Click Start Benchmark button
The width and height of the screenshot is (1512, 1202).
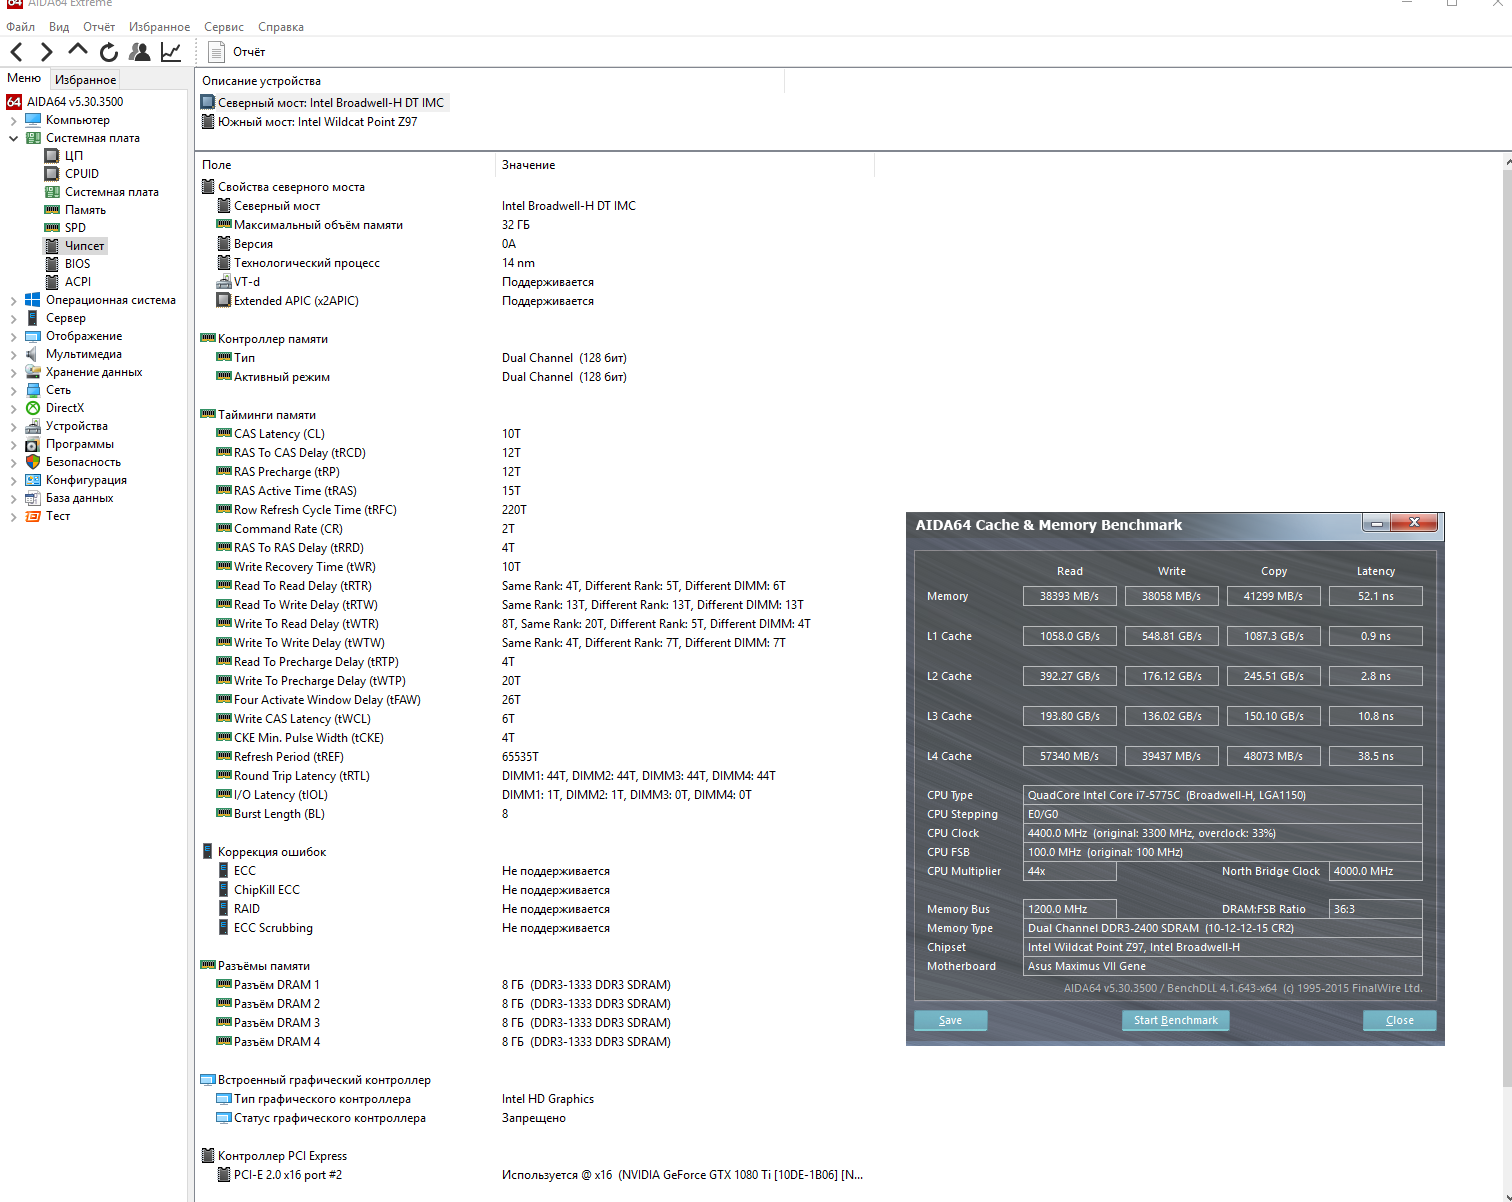(x=1176, y=1020)
